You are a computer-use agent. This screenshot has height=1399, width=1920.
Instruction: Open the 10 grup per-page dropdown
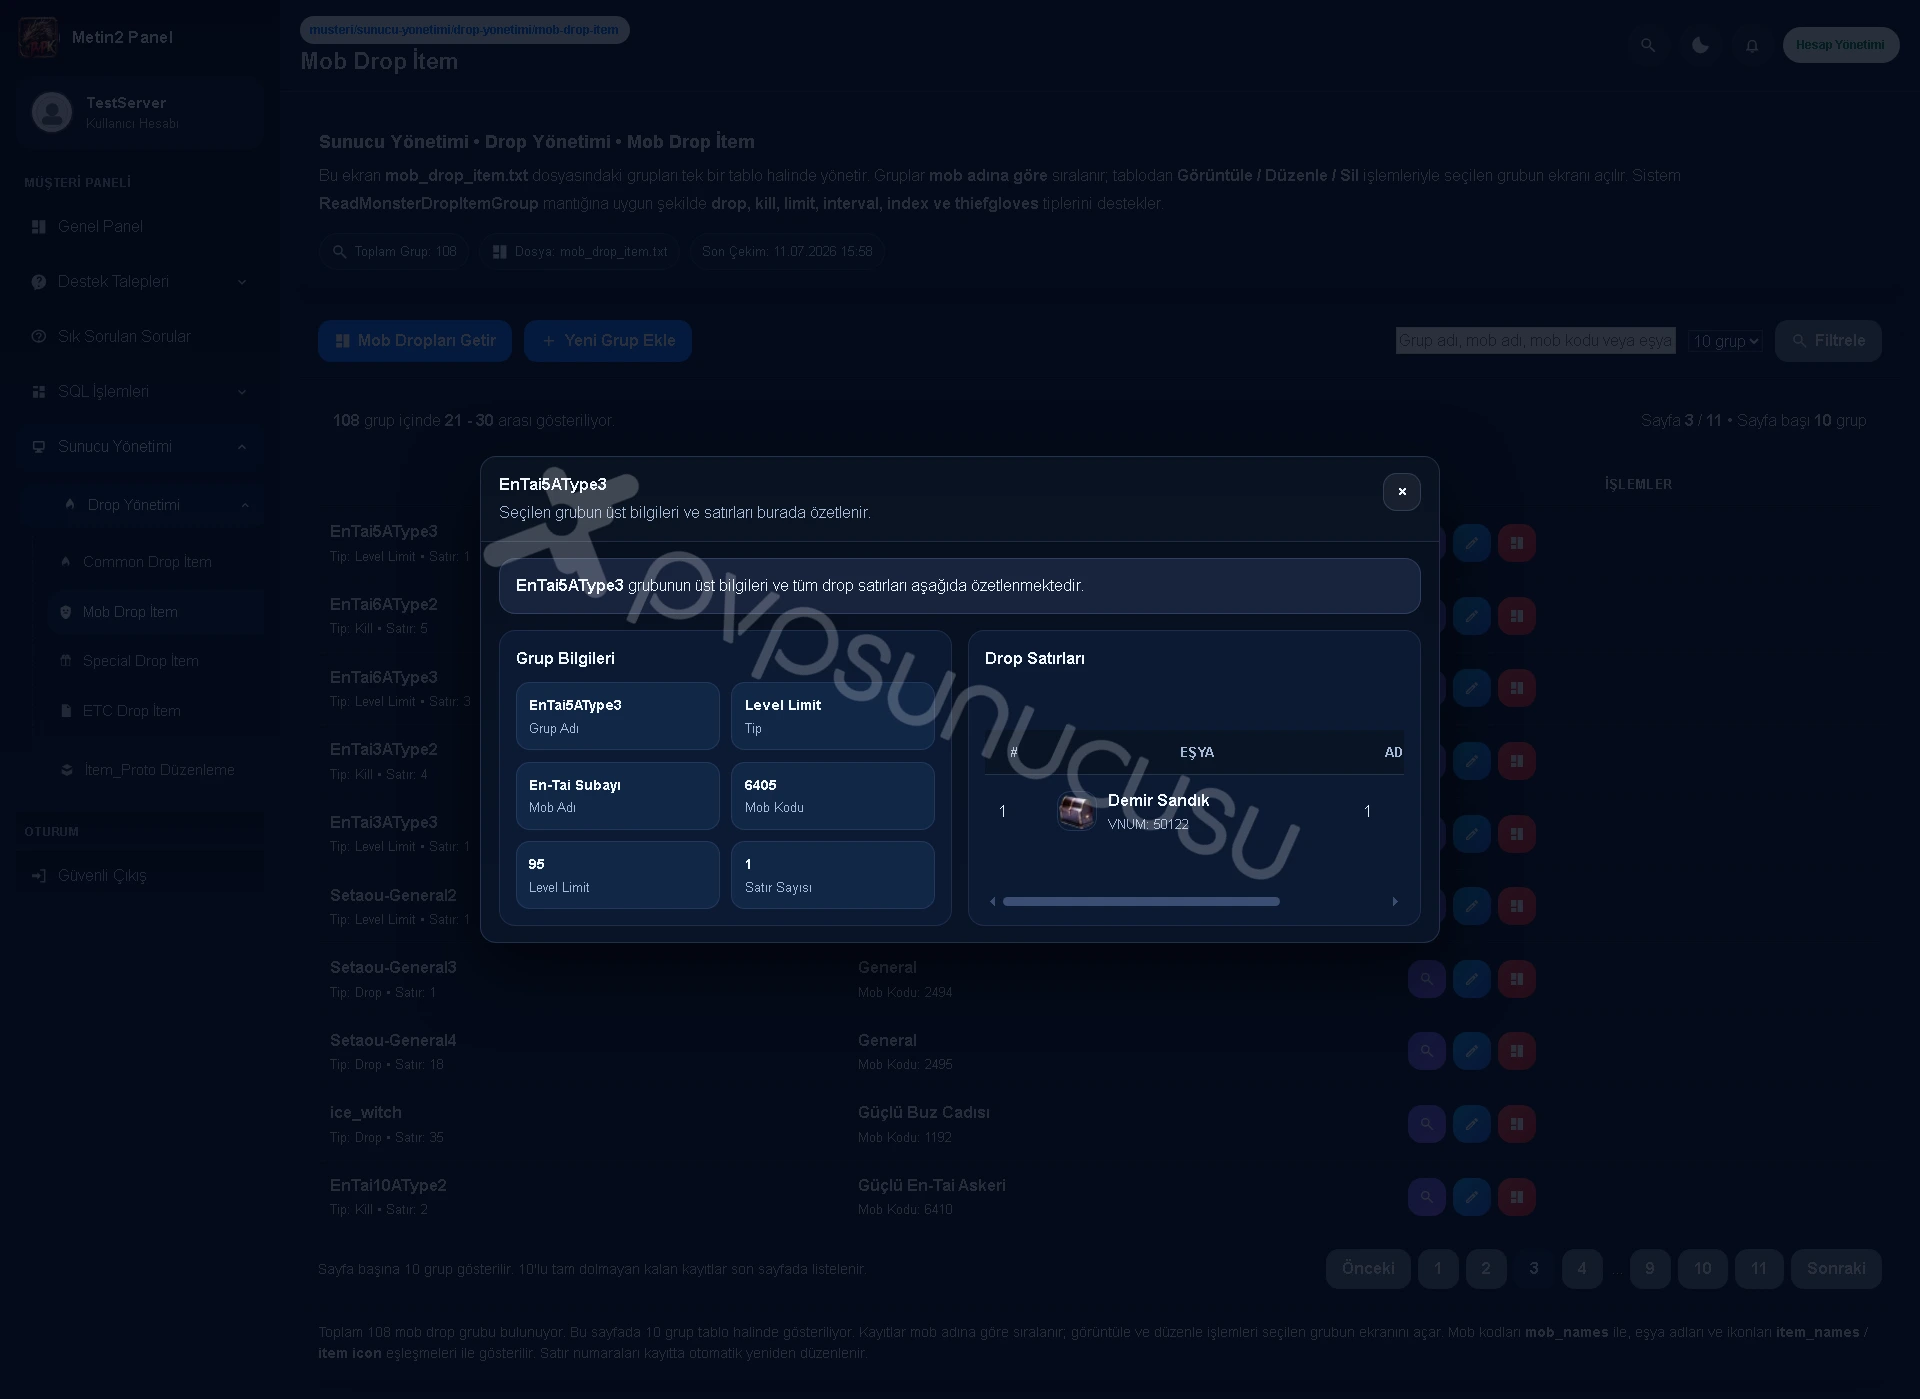coord(1725,341)
